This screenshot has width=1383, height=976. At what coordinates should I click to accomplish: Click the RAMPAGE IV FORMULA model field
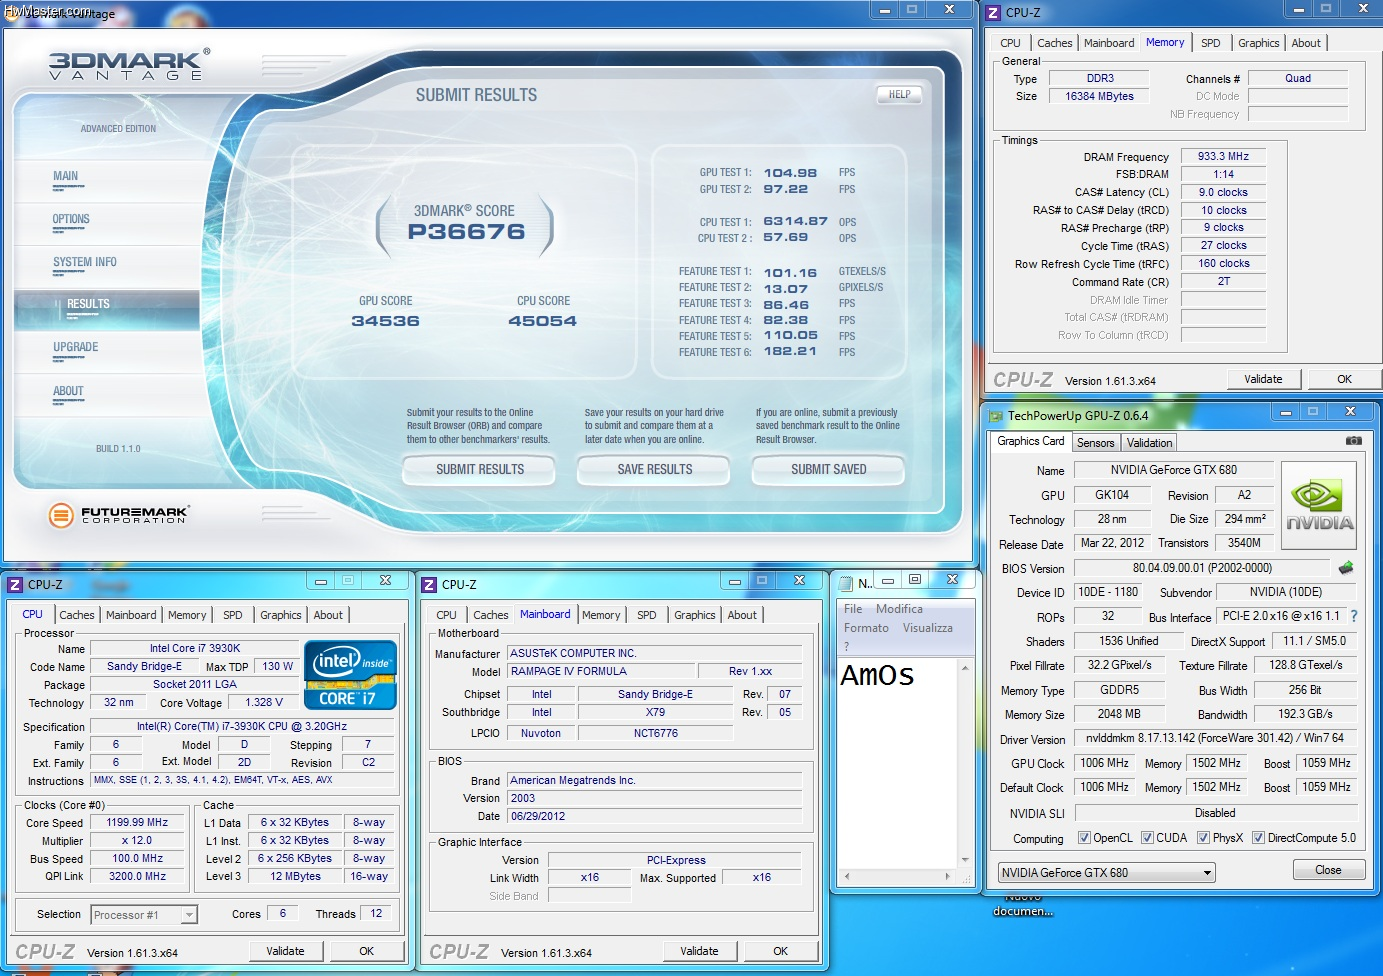point(601,671)
